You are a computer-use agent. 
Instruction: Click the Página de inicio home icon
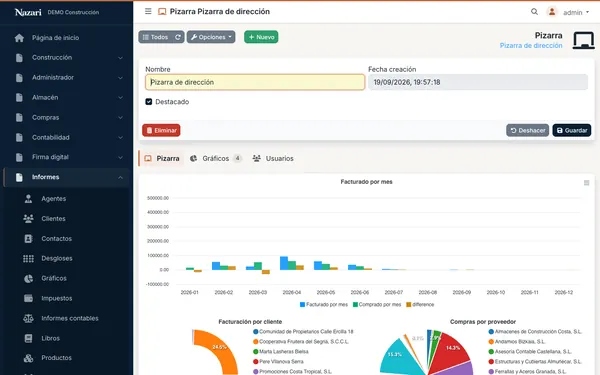click(19, 38)
